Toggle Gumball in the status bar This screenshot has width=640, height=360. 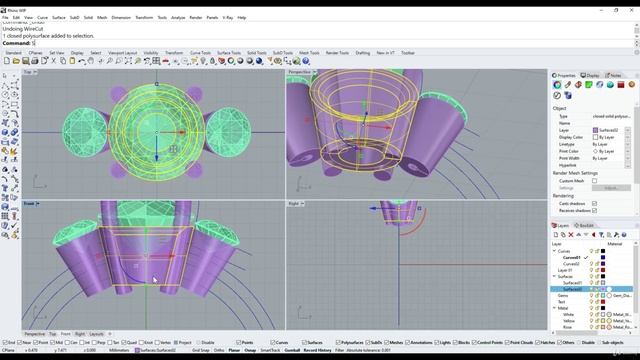[x=292, y=350]
